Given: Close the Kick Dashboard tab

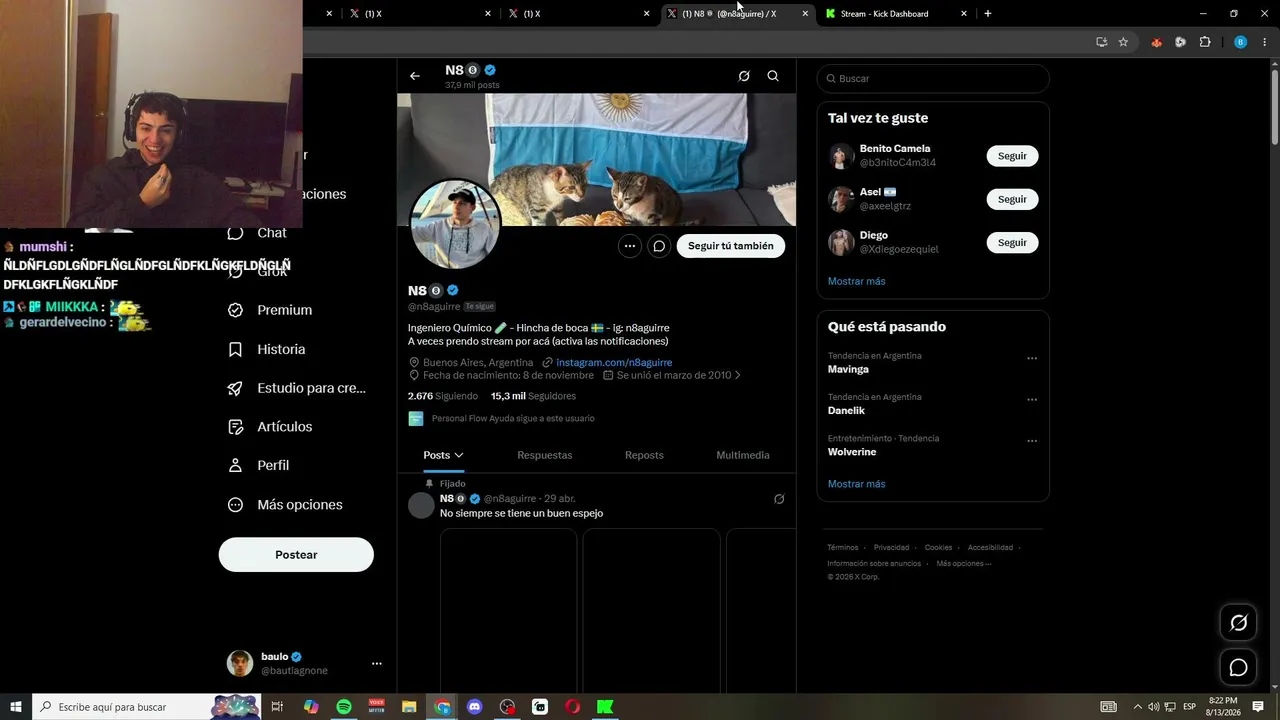Looking at the screenshot, I should 964,14.
